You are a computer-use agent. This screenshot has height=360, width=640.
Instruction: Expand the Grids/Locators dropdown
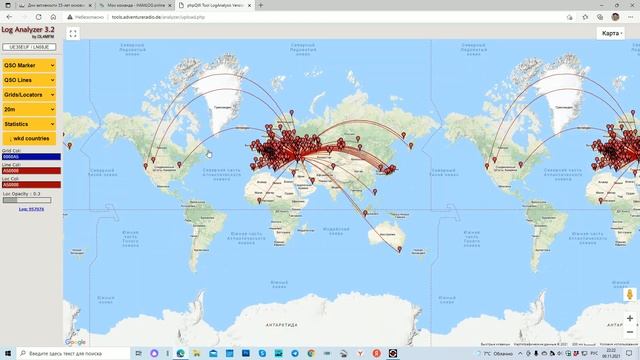tap(29, 95)
